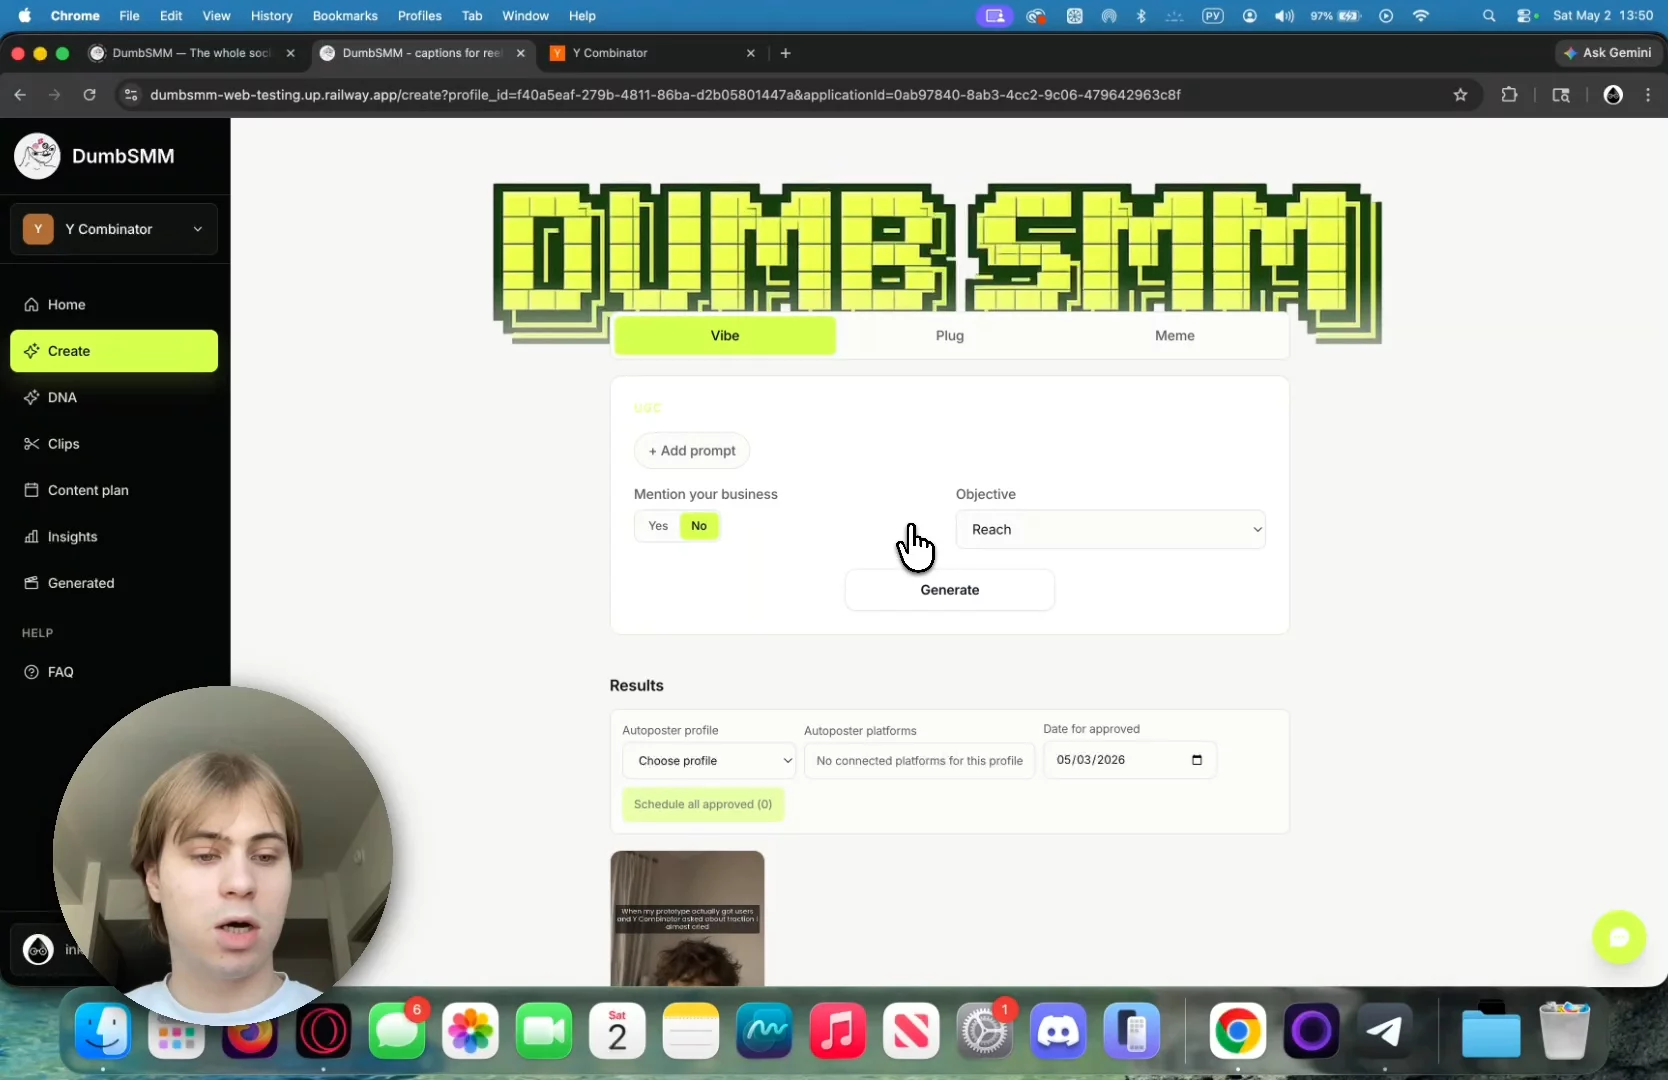1668x1080 pixels.
Task: Open Photos app in dock
Action: 470,1031
